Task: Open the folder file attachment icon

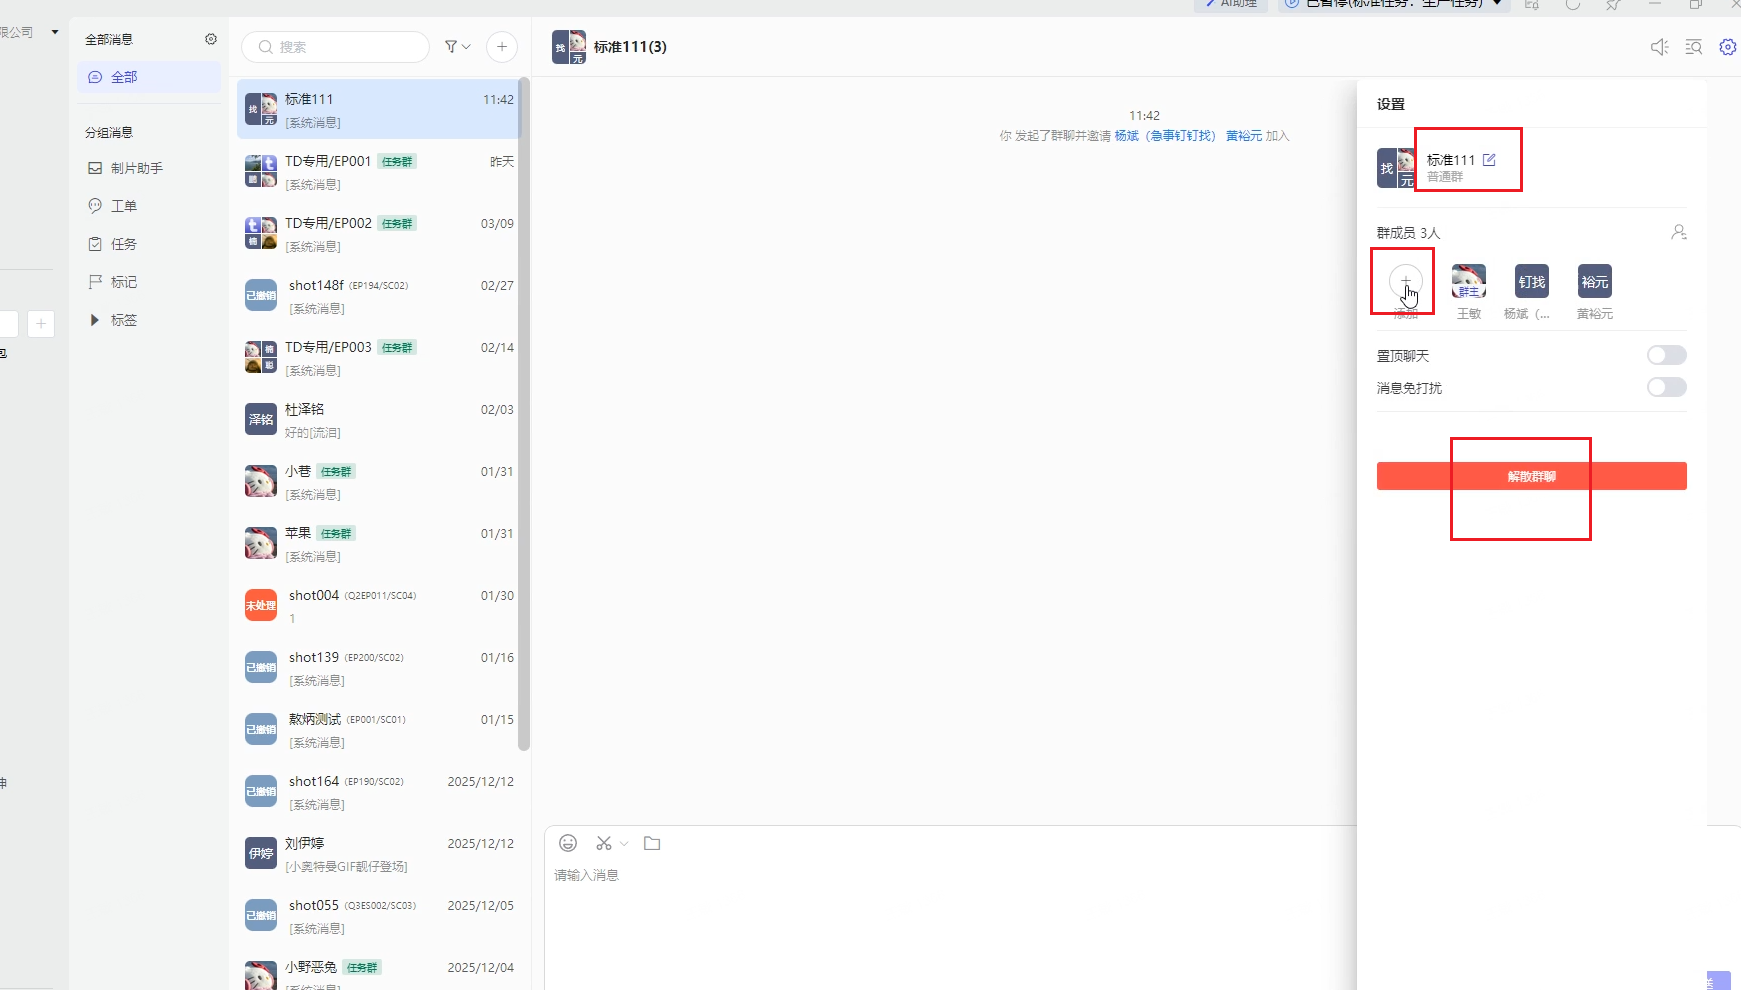Action: (652, 843)
